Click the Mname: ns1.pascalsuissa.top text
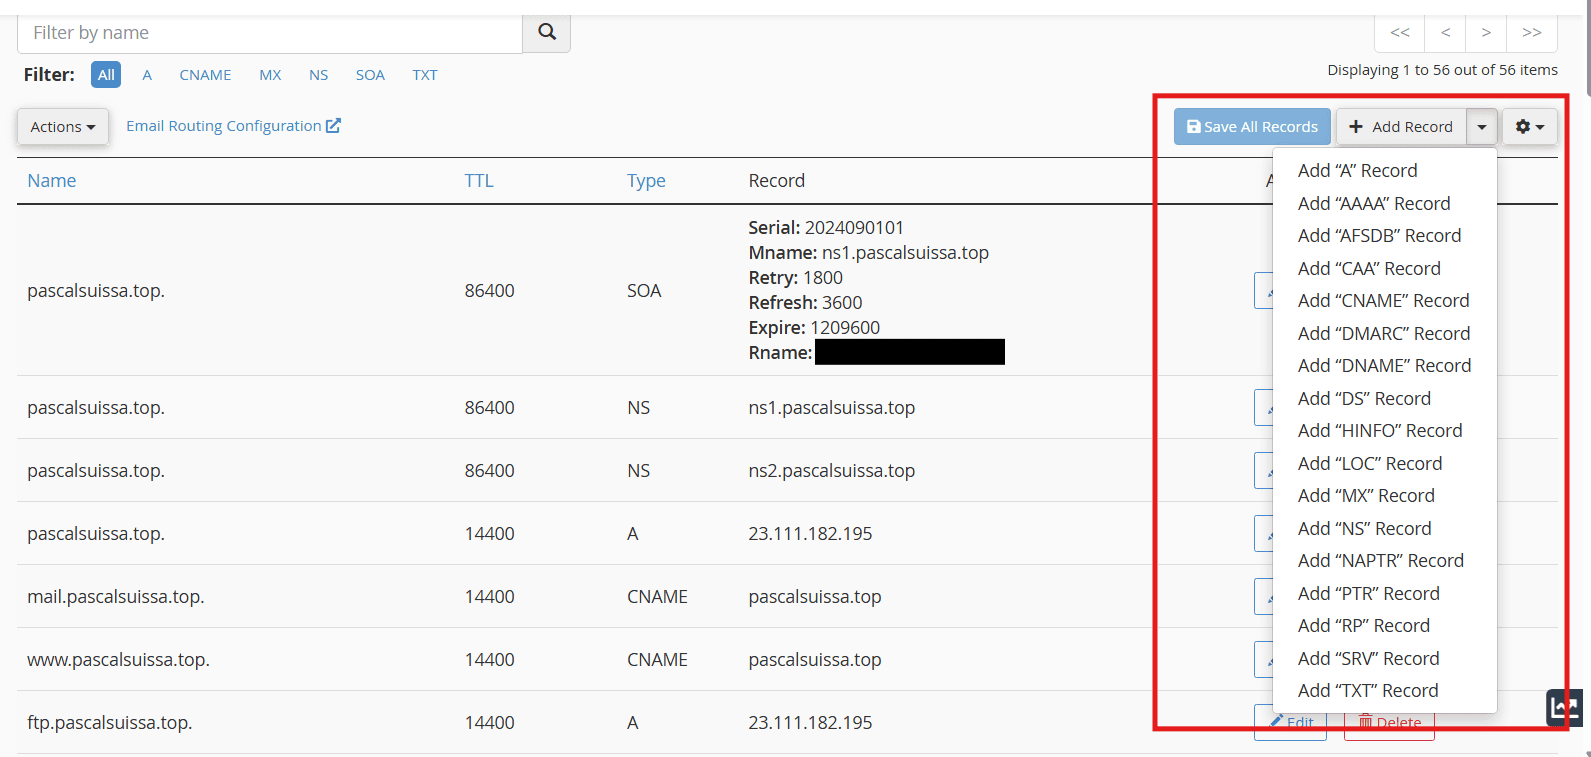Screen dimensions: 1591x757 pyautogui.click(x=869, y=253)
